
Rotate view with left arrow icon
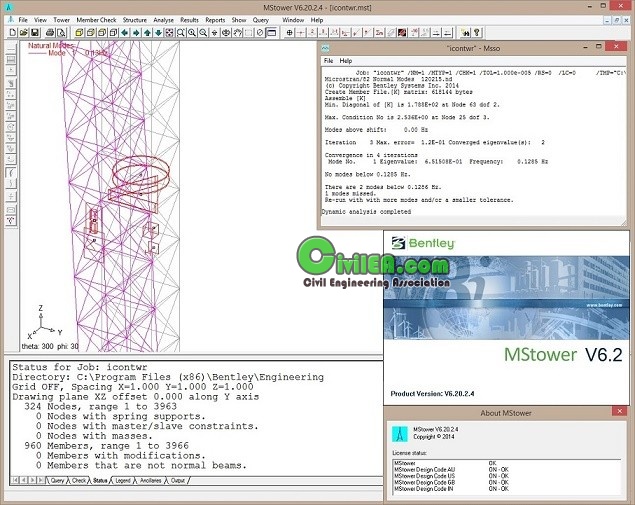[125, 33]
